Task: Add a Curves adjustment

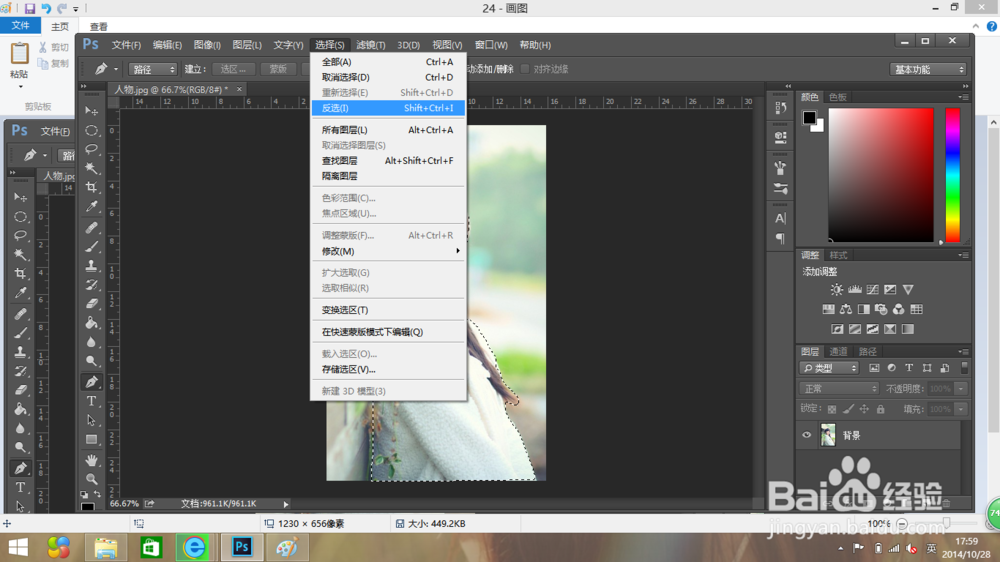Action: pyautogui.click(x=872, y=290)
